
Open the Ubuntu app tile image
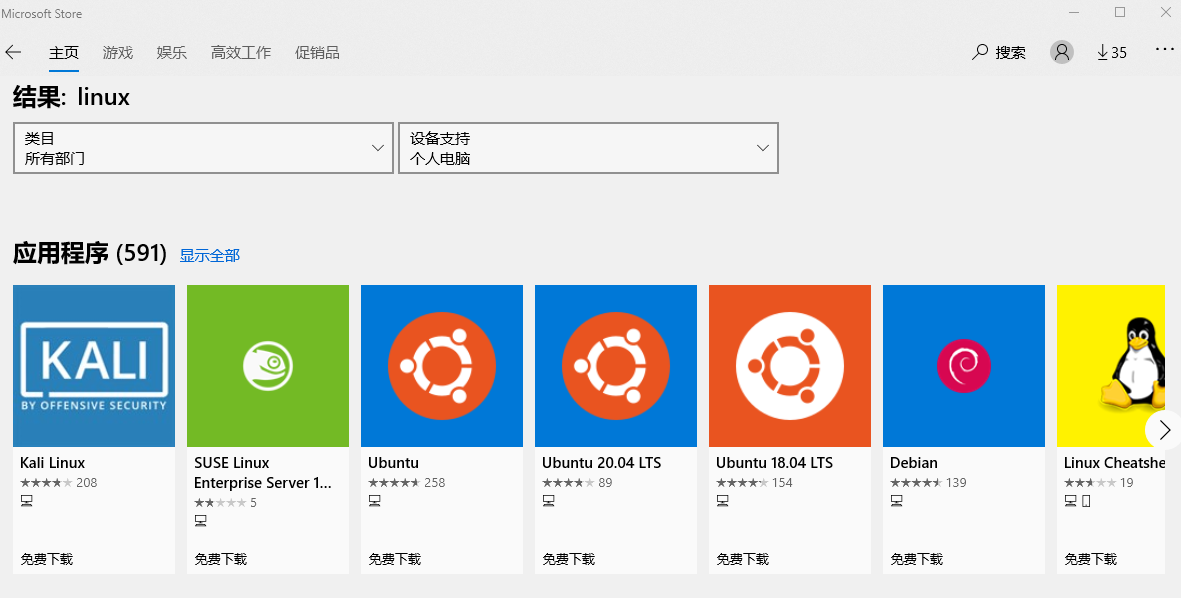tap(442, 365)
